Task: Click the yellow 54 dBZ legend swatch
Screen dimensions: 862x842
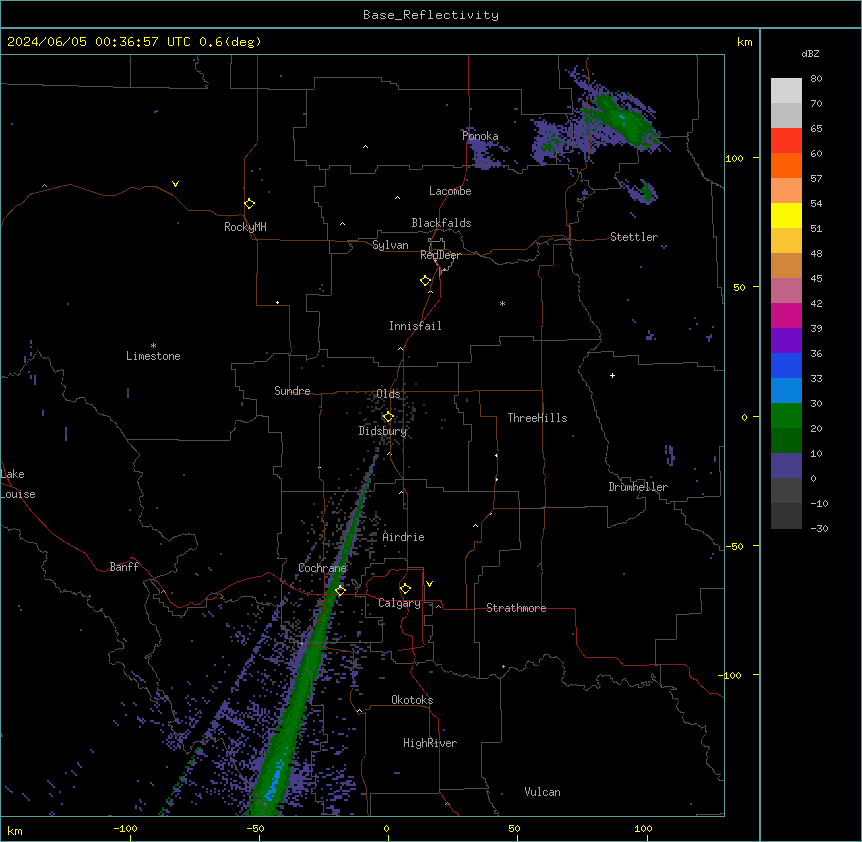Action: (x=786, y=215)
